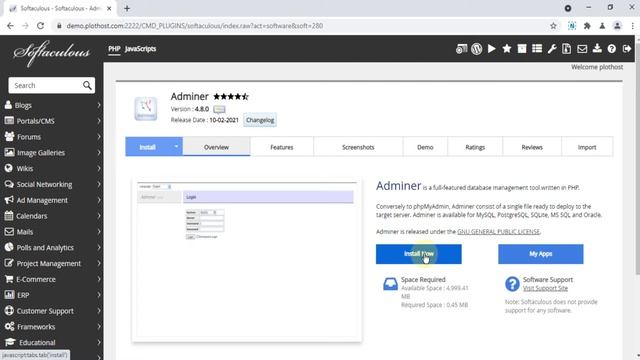
Task: Click the Install Now button
Action: [x=418, y=254]
